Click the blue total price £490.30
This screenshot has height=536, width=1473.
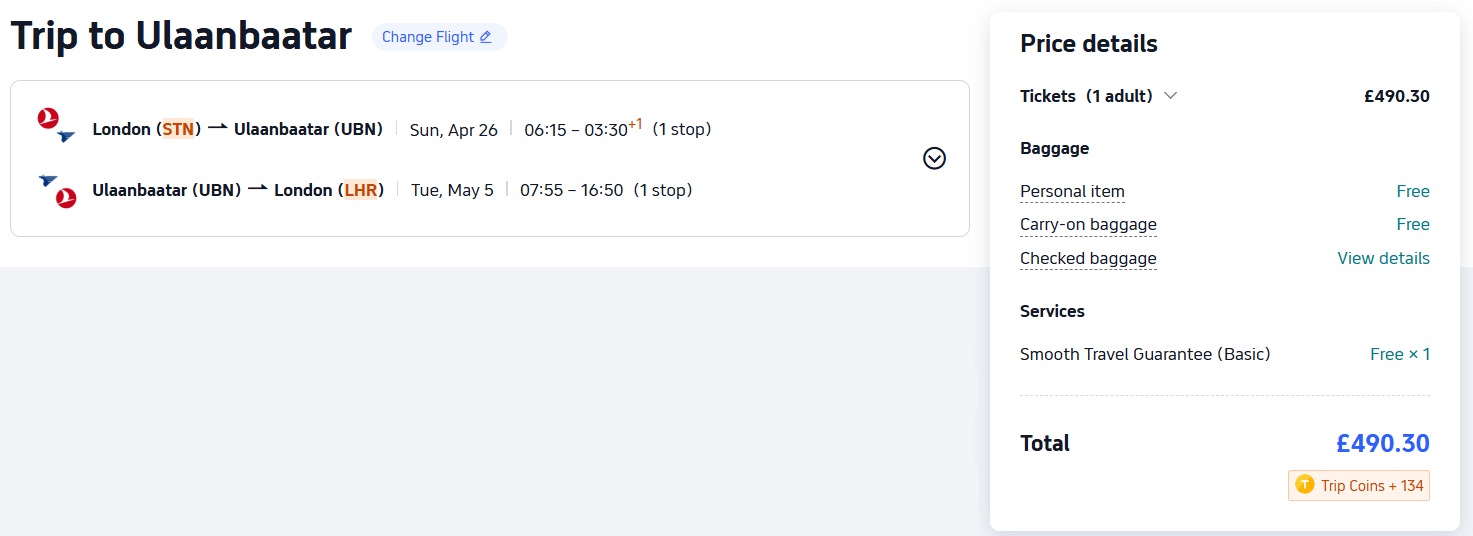tap(1382, 443)
